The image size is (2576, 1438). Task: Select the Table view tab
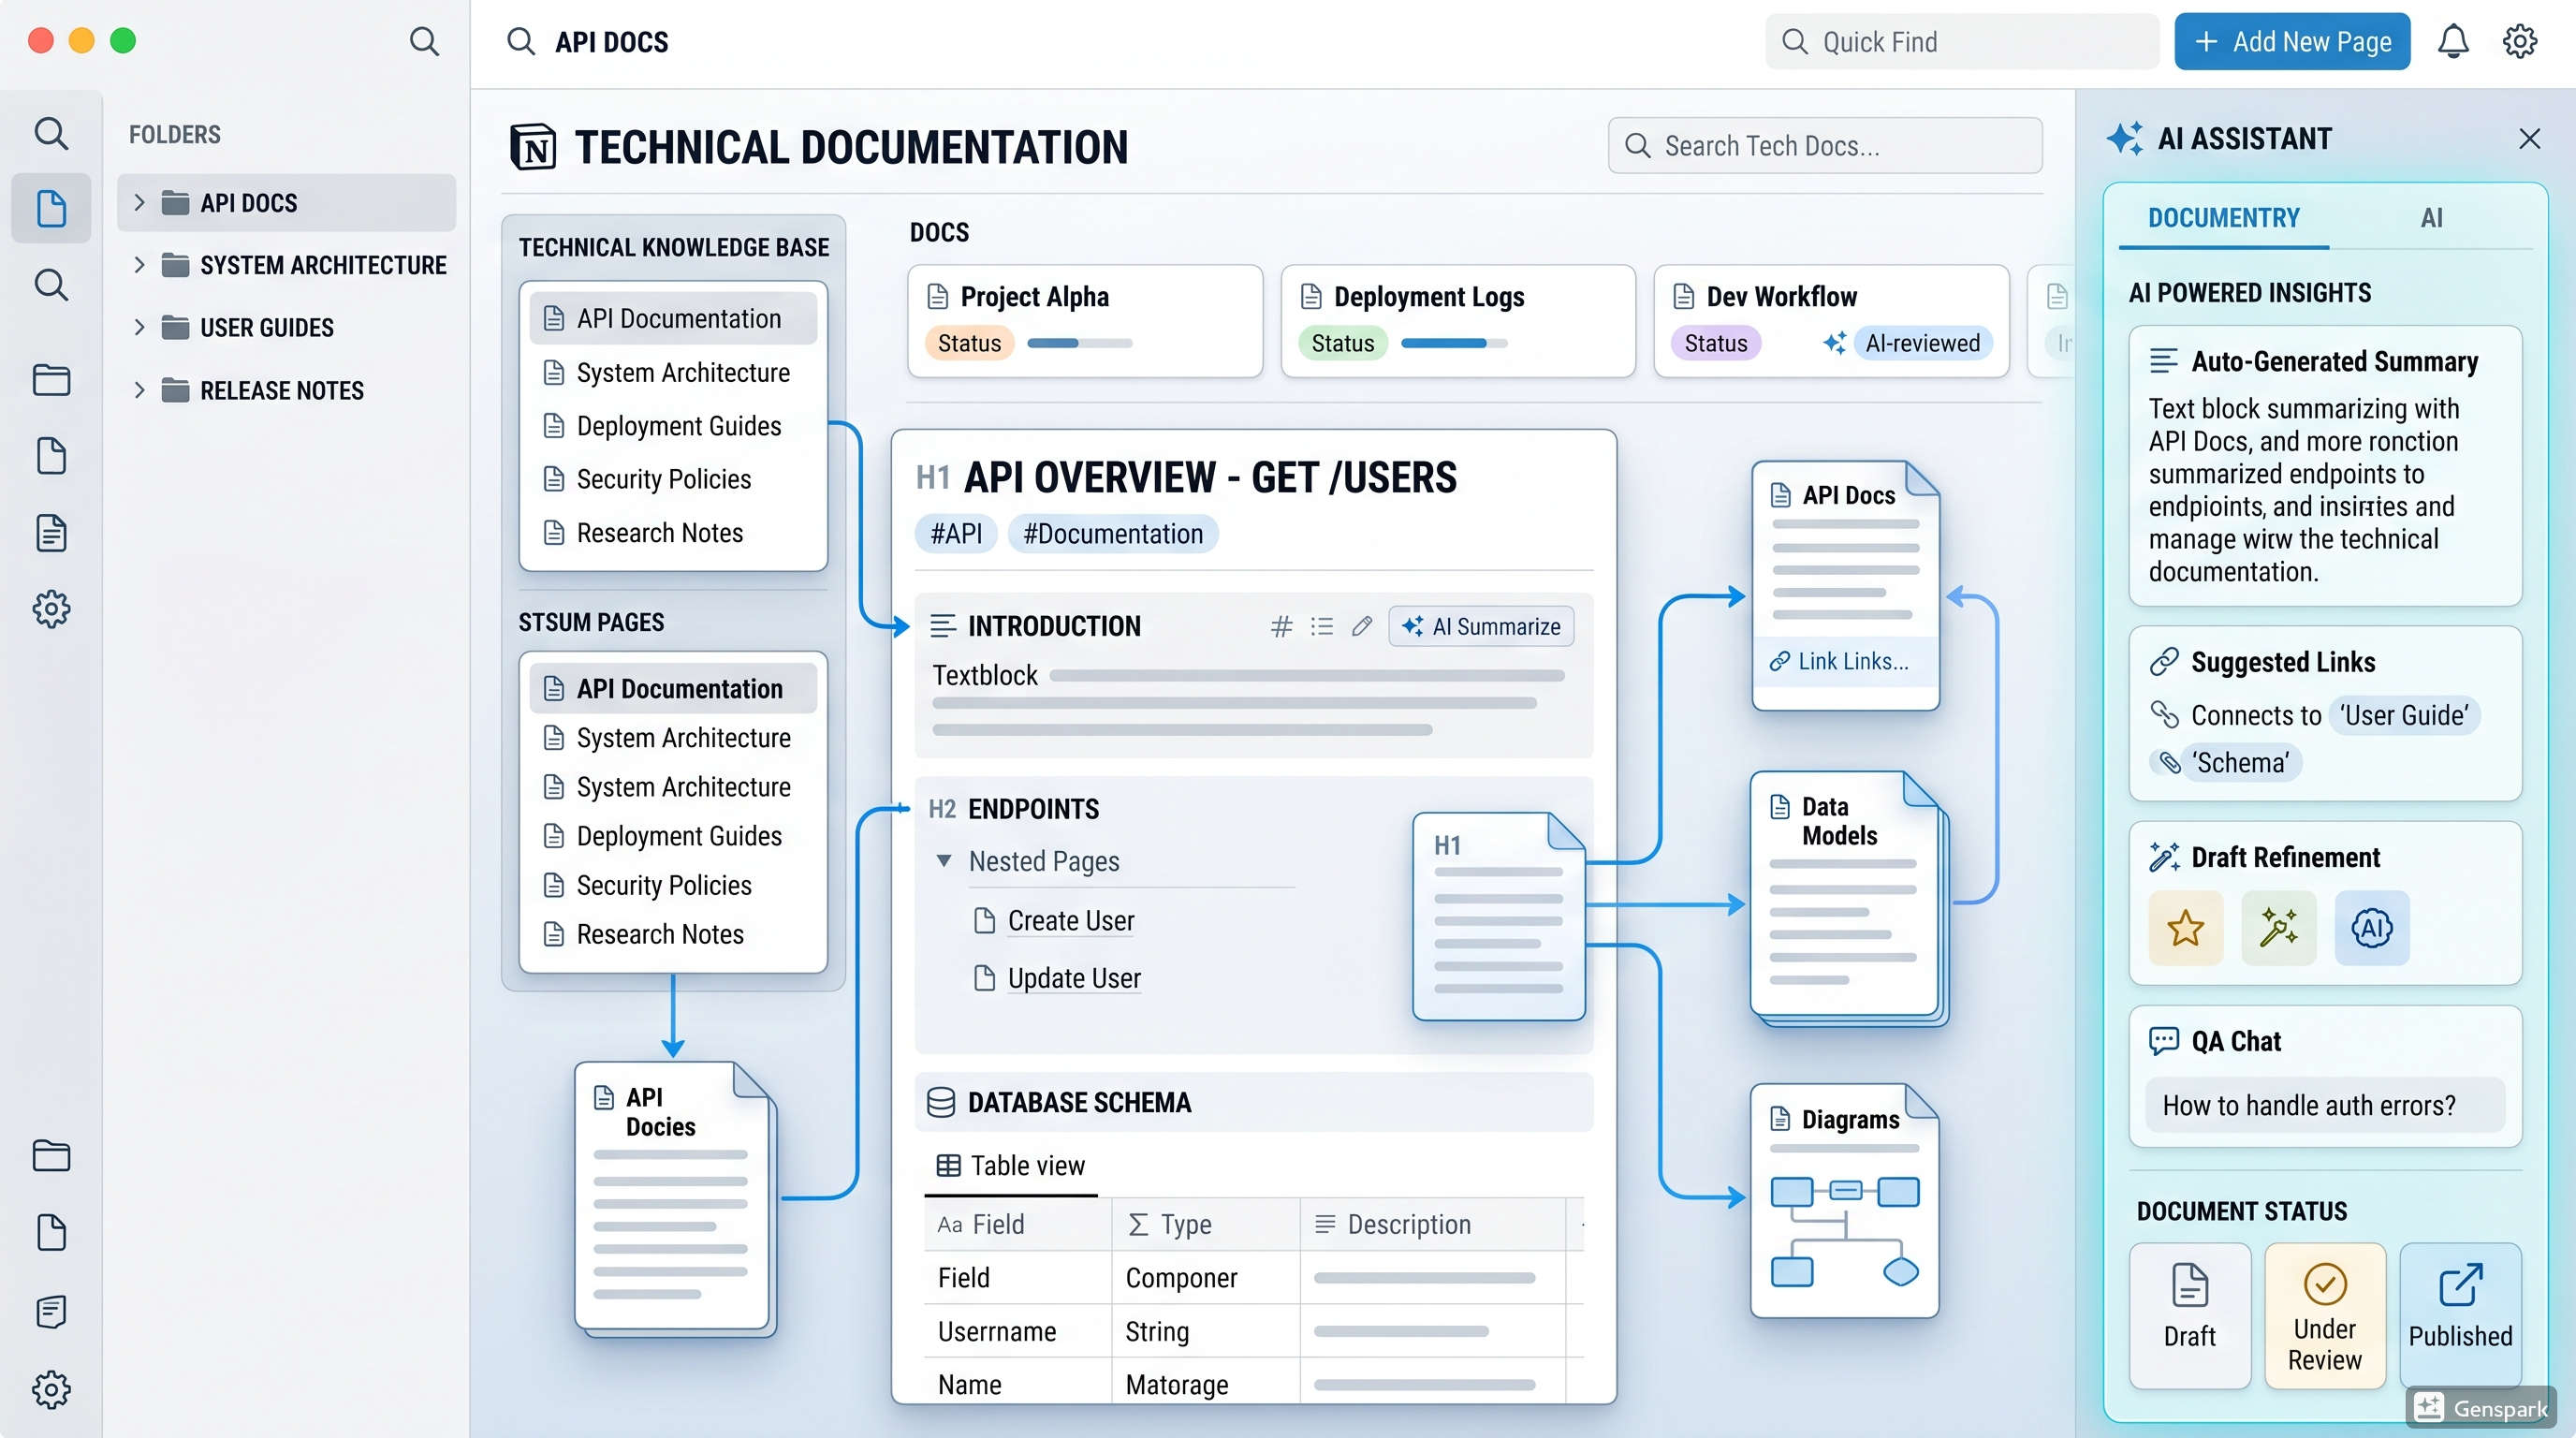coord(1010,1166)
